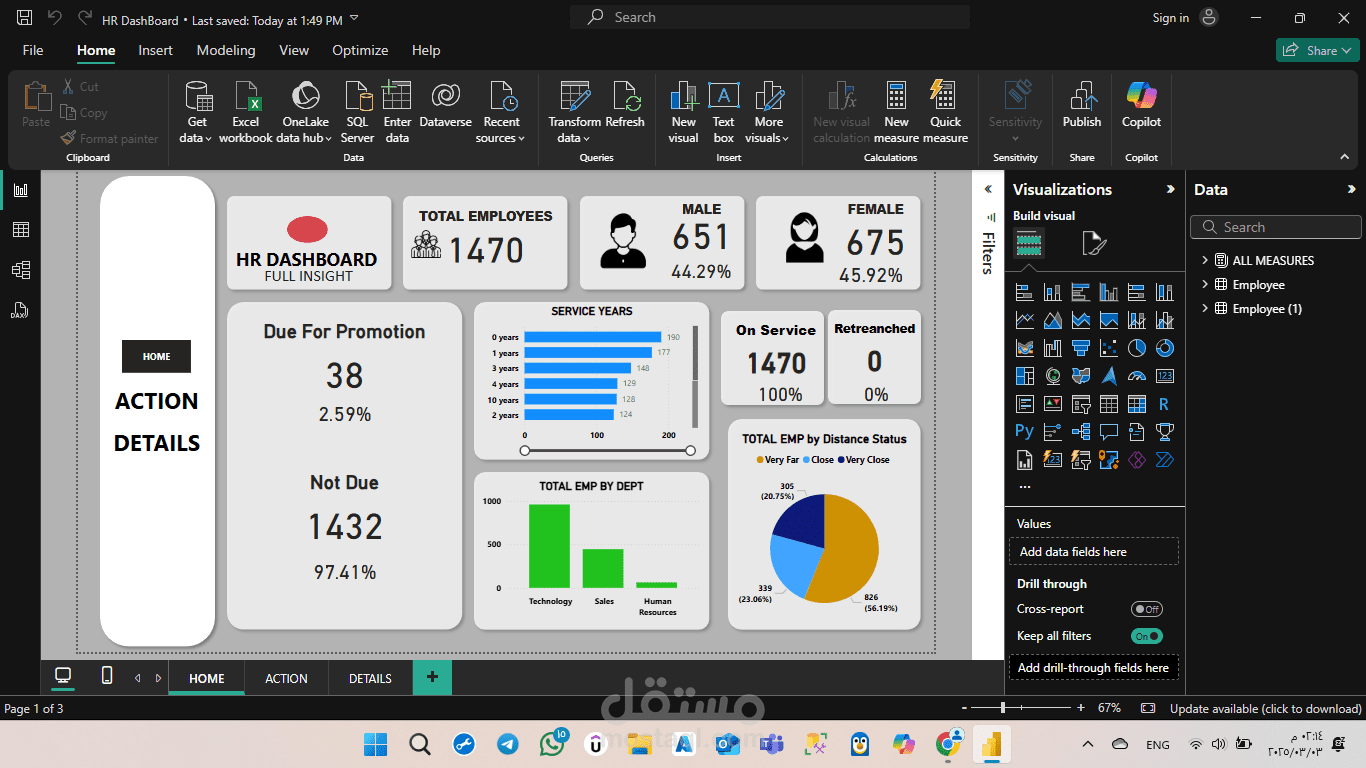Viewport: 1366px width, 768px height.
Task: Add a new page with plus button
Action: coord(432,677)
